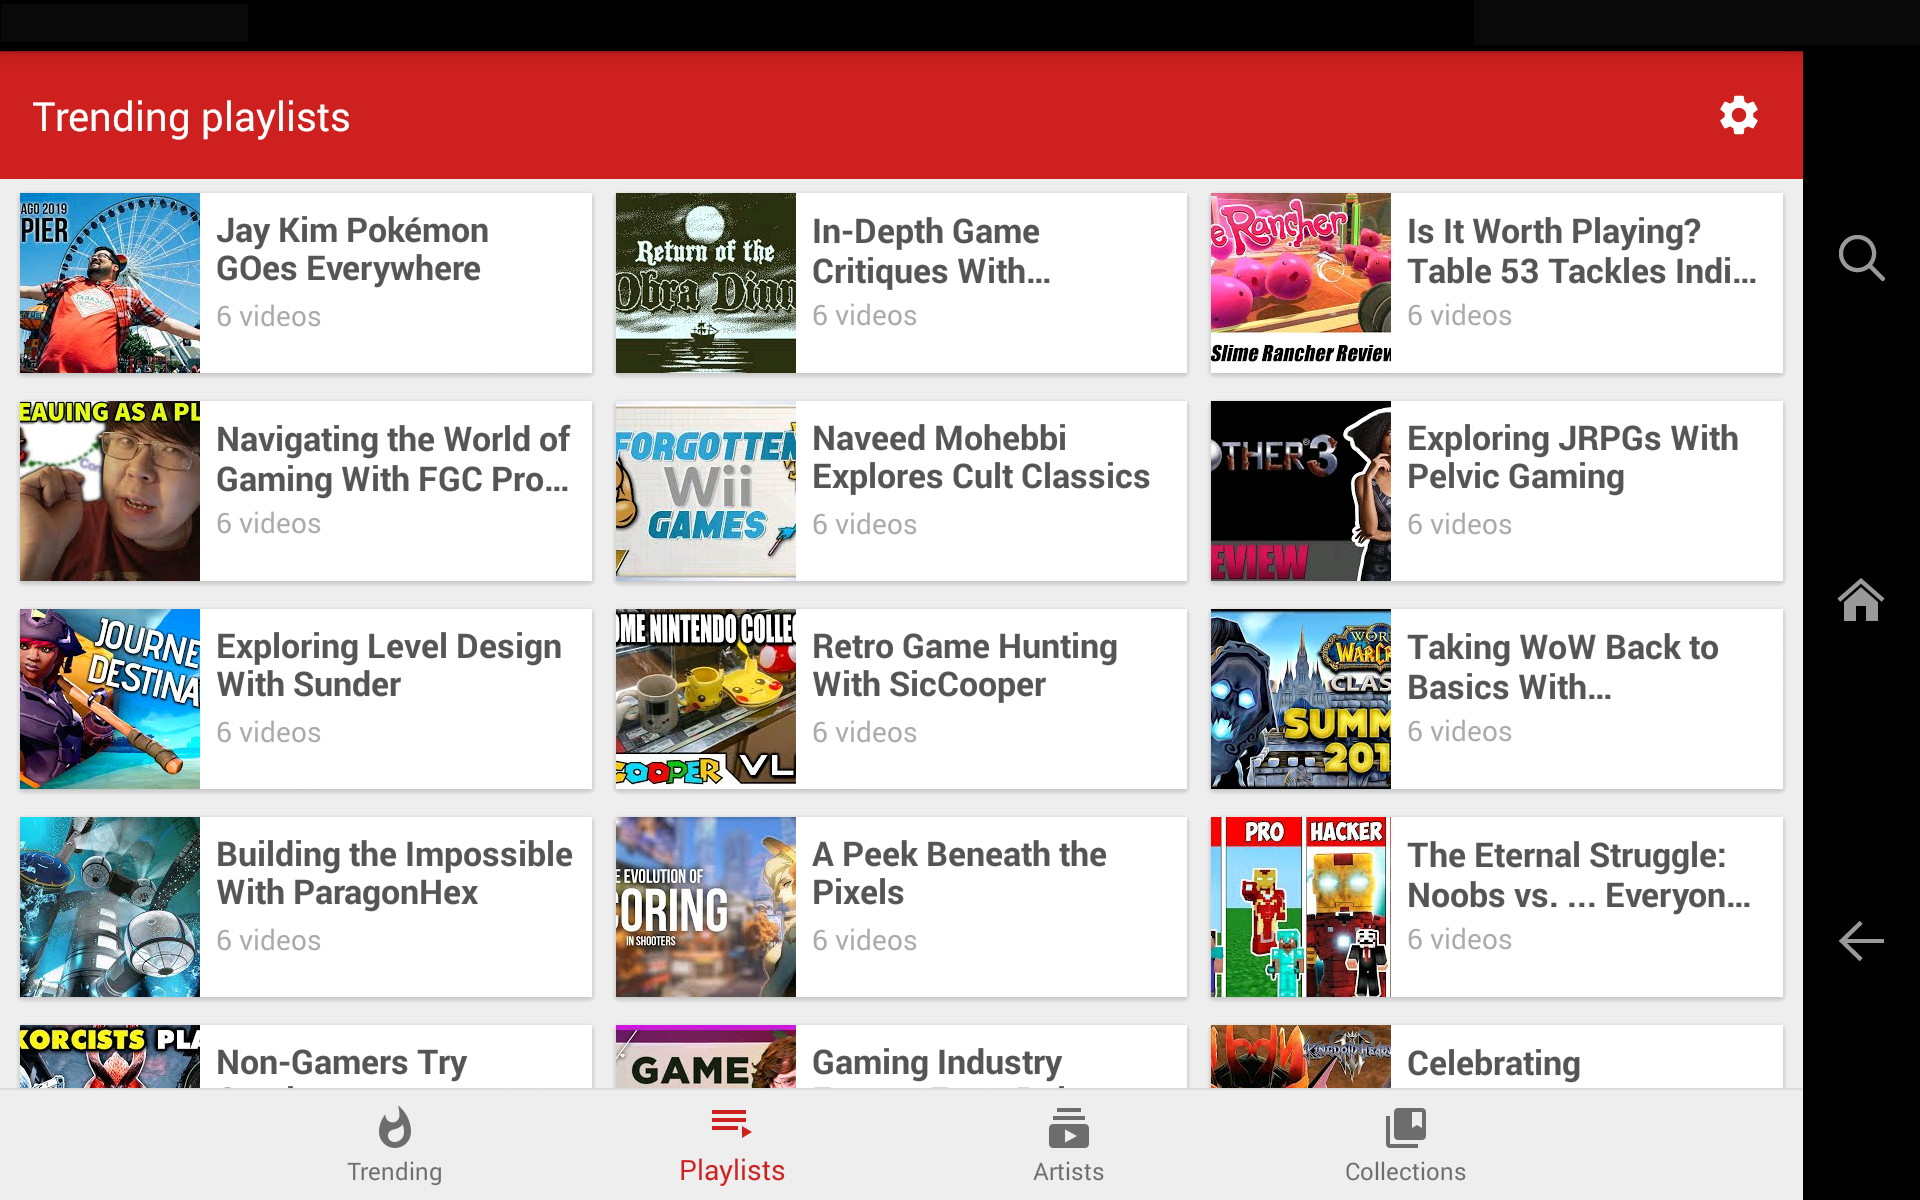Viewport: 1920px width, 1200px height.
Task: Open A Peek Beneath the Pixels playlist
Action: (960, 873)
